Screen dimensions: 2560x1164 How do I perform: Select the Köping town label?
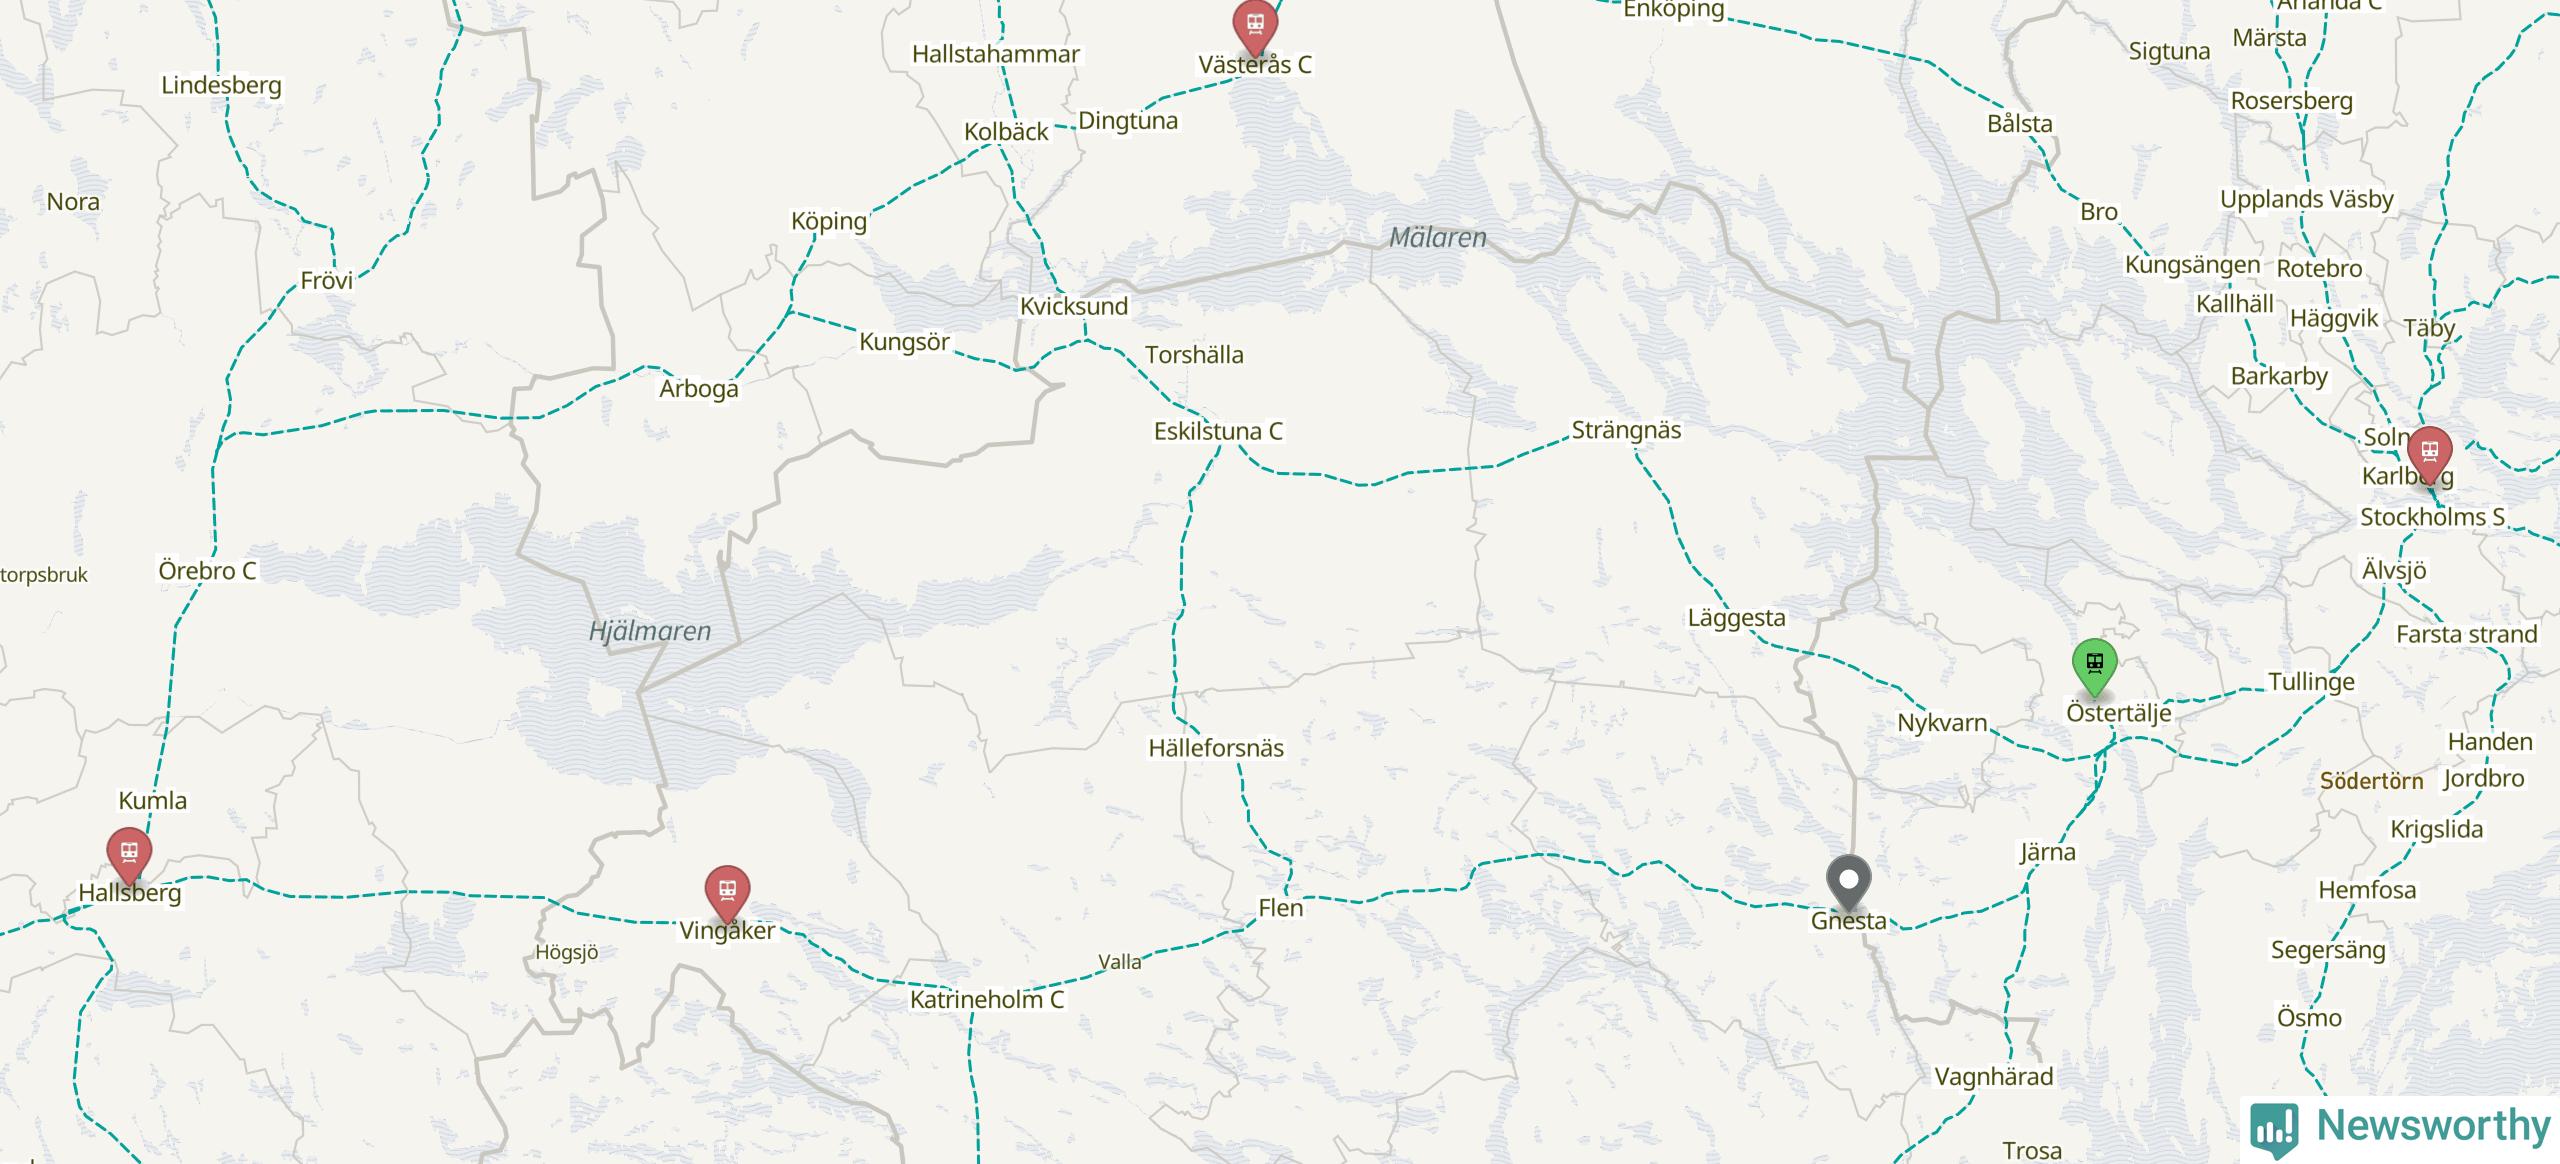[x=829, y=221]
